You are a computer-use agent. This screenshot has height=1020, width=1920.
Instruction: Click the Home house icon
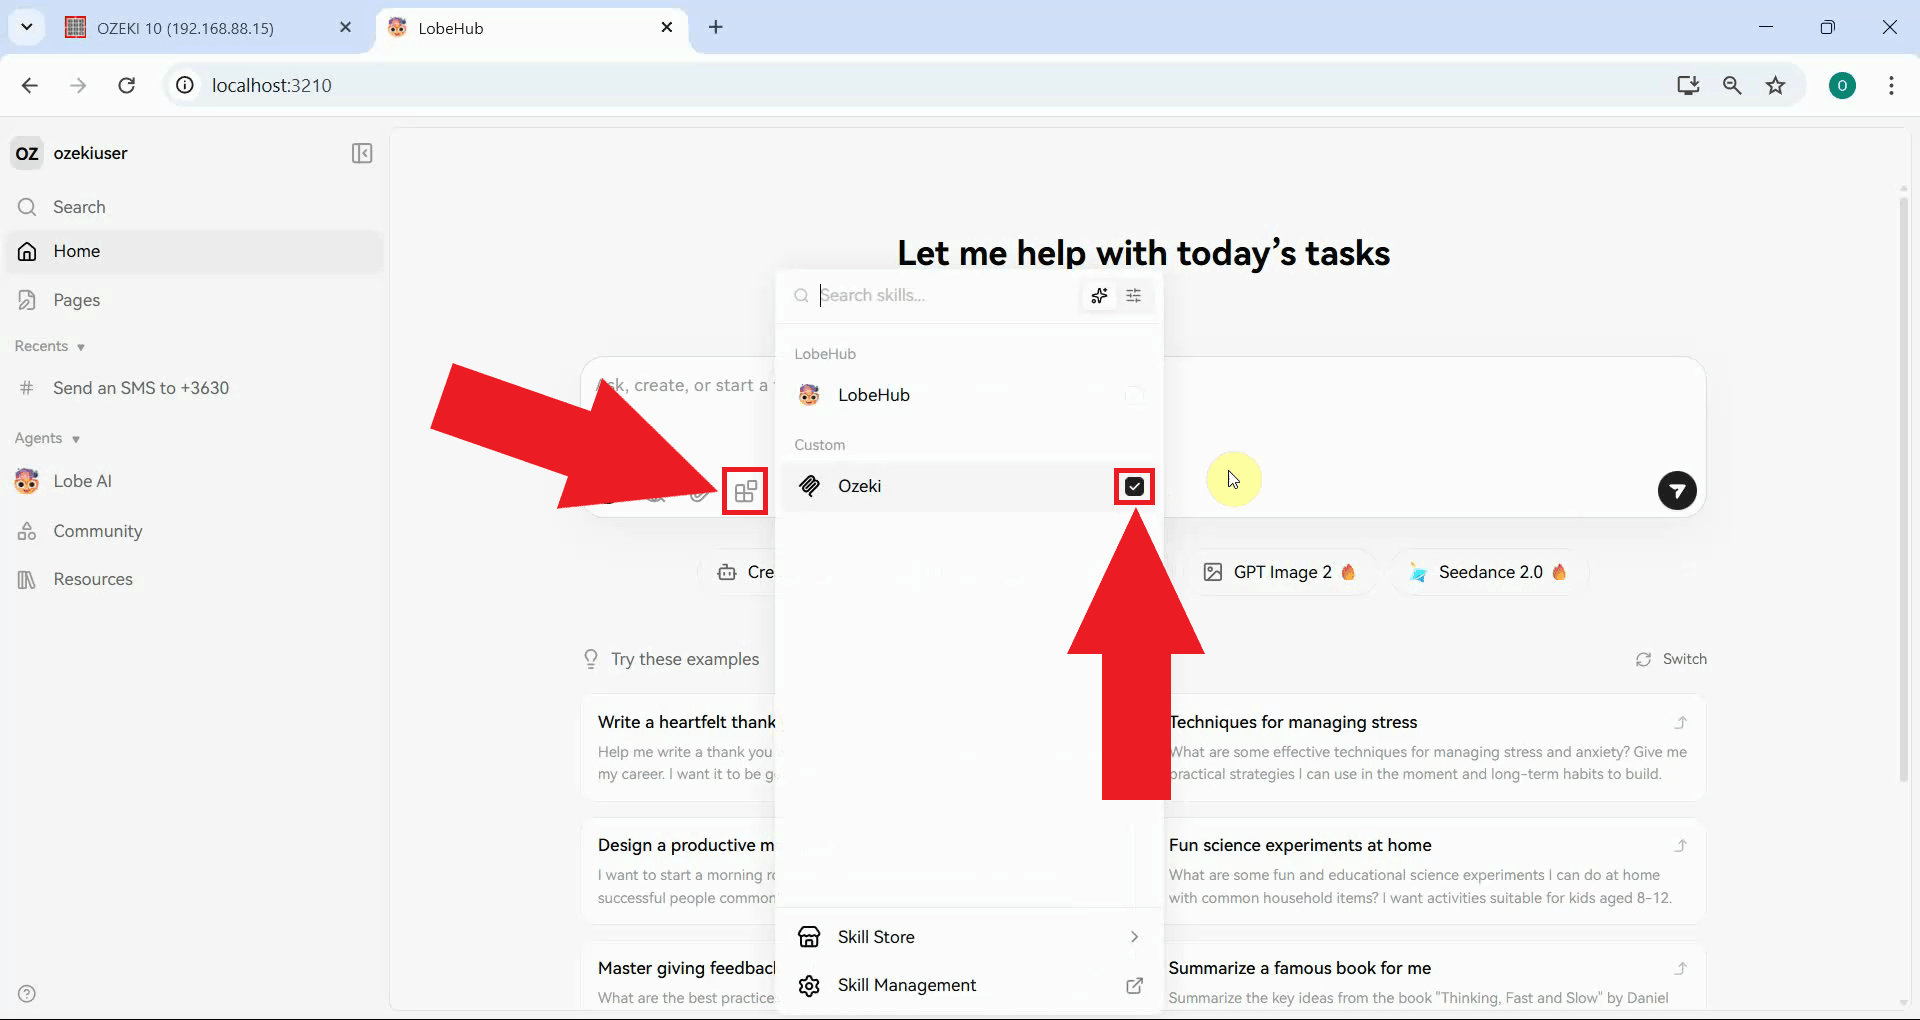(x=27, y=251)
